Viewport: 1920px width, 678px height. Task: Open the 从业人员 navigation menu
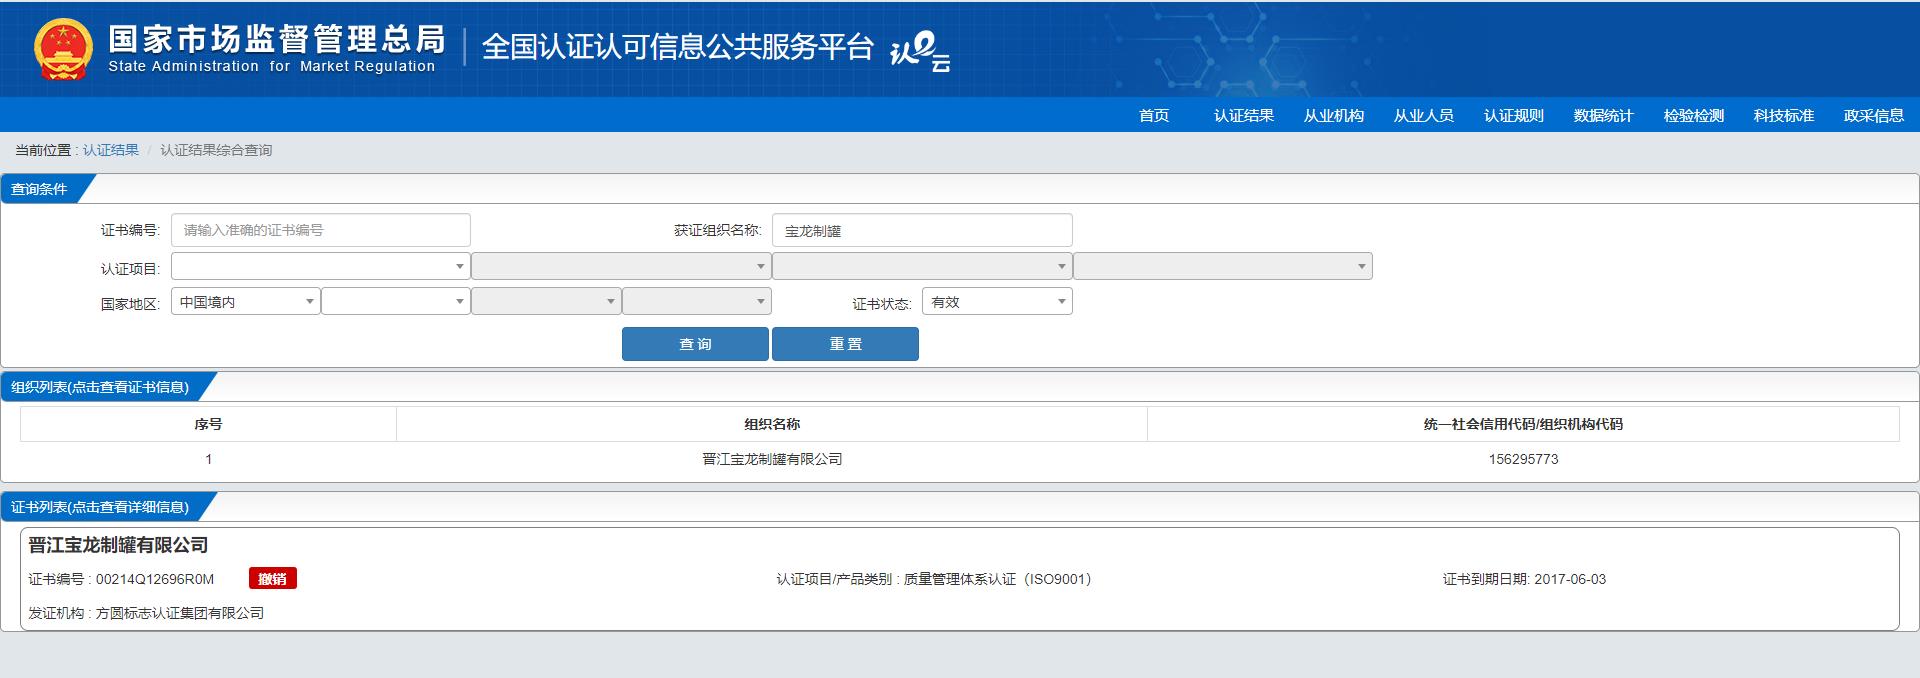coord(1424,116)
